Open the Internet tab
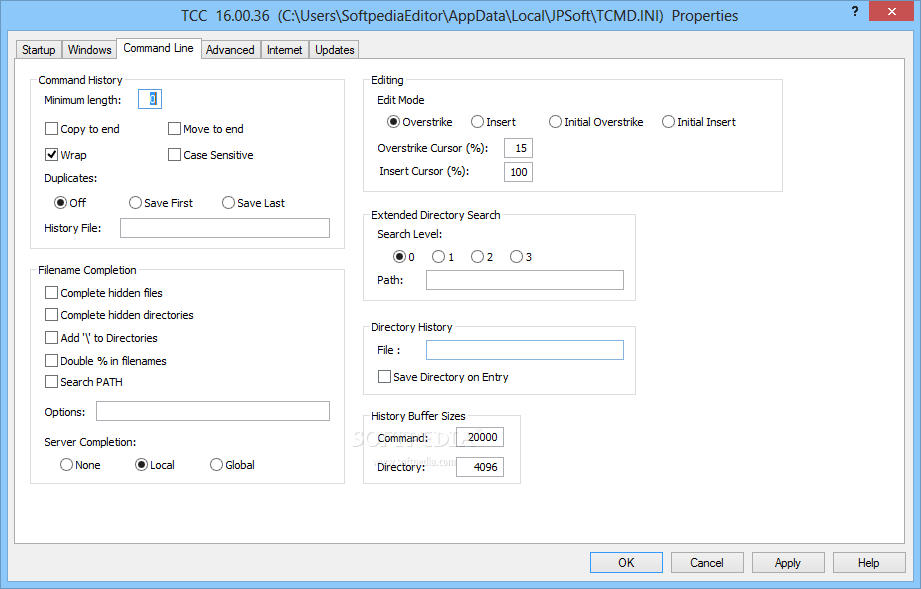 click(284, 50)
